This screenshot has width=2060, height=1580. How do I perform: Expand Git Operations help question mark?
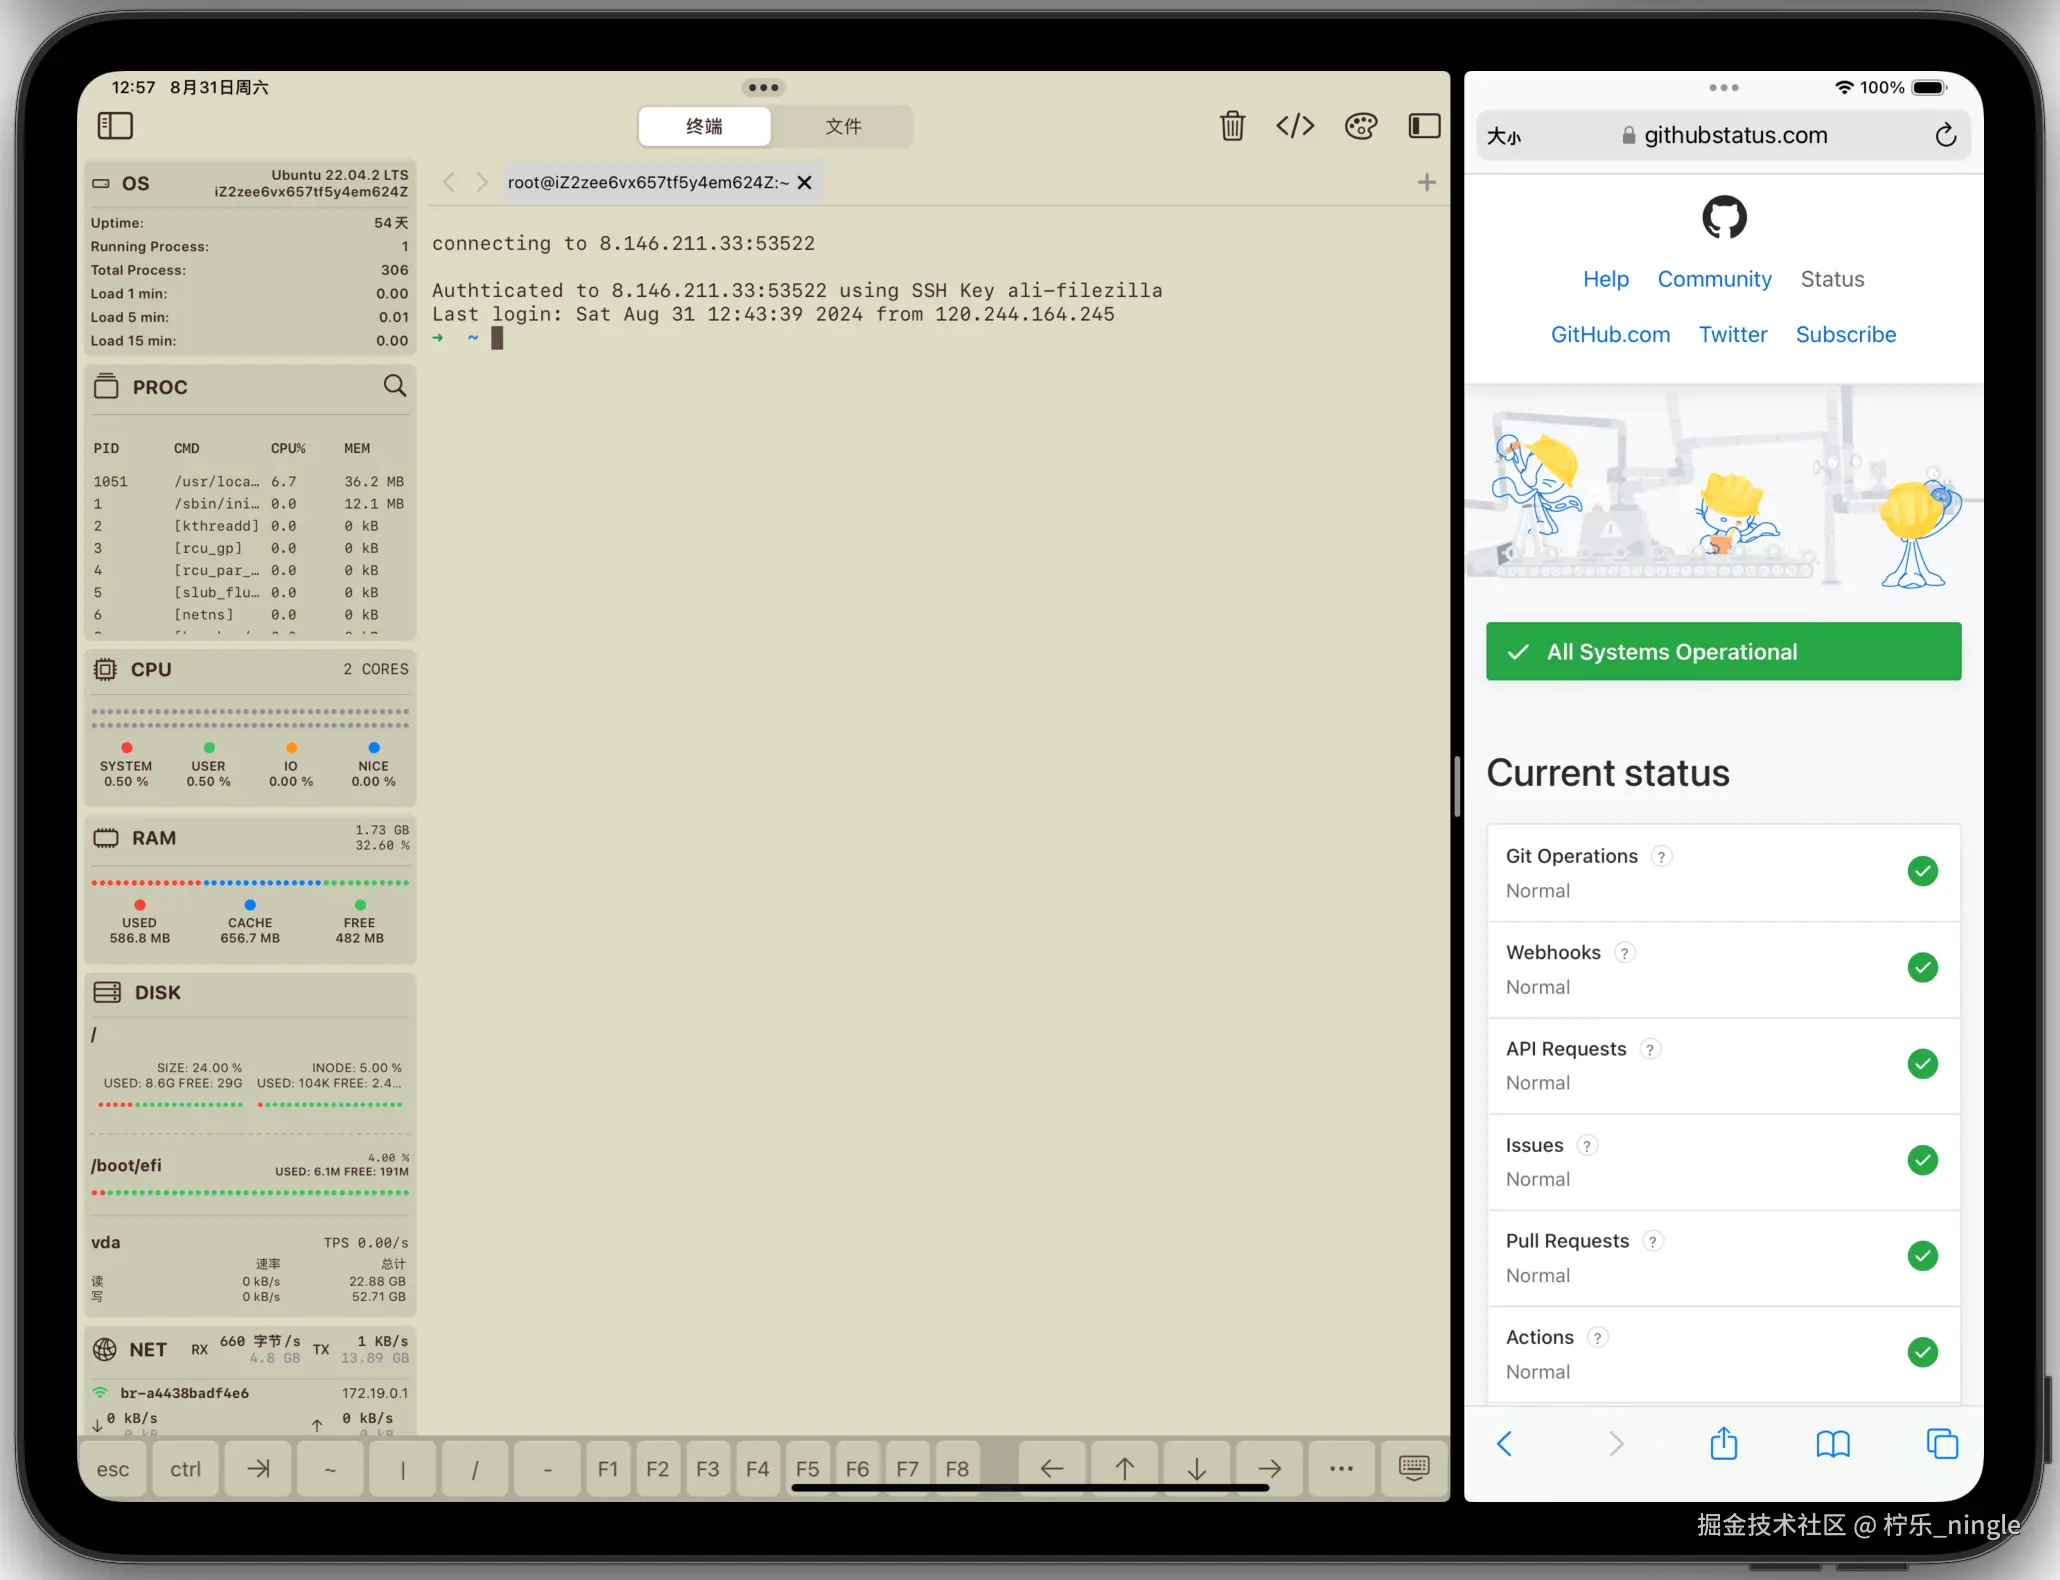1661,856
